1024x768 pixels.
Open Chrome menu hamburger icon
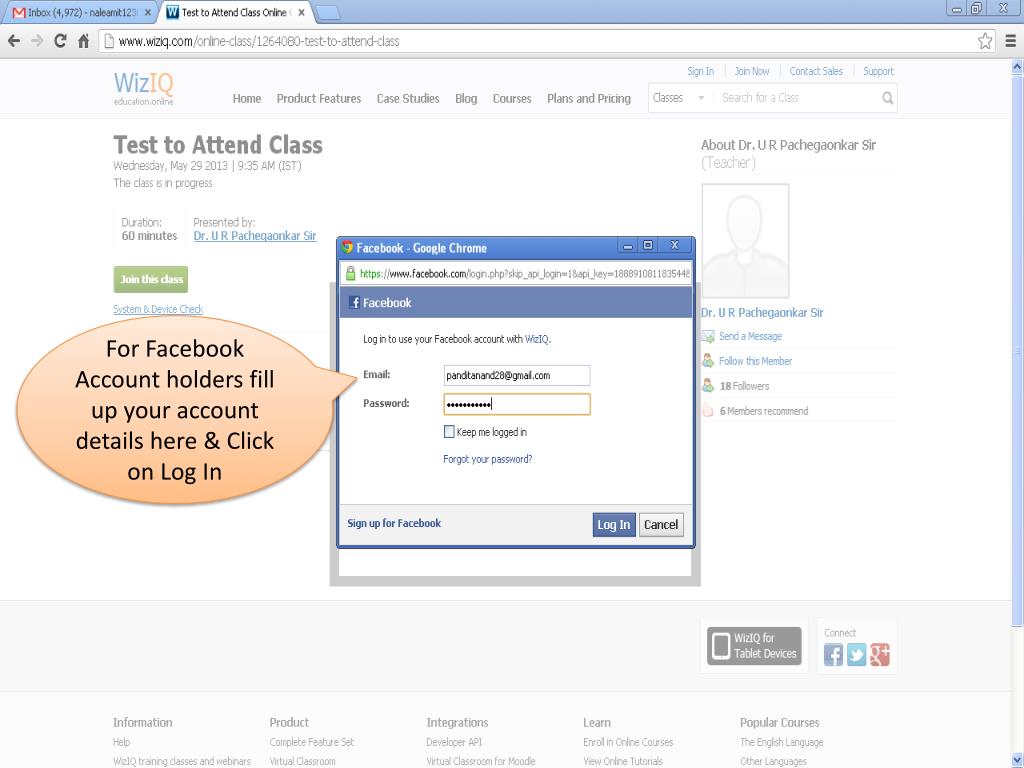click(x=1010, y=41)
